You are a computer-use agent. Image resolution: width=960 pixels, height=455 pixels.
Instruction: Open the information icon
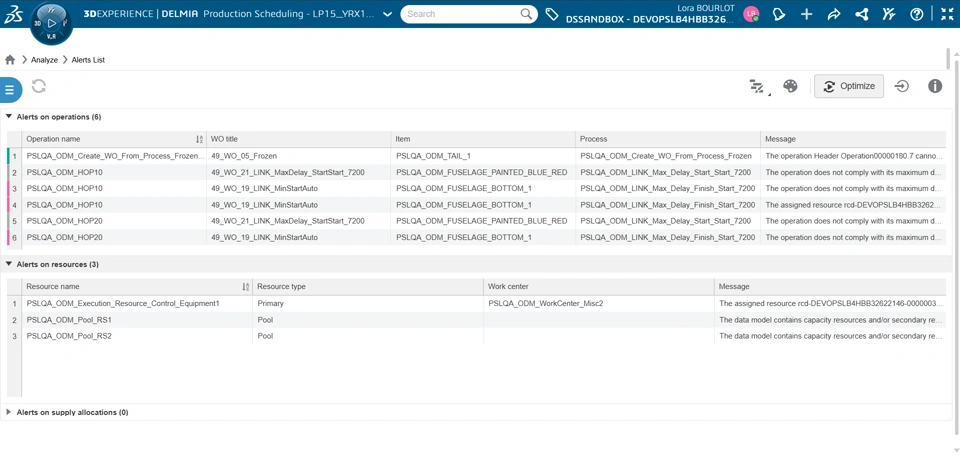pos(935,86)
